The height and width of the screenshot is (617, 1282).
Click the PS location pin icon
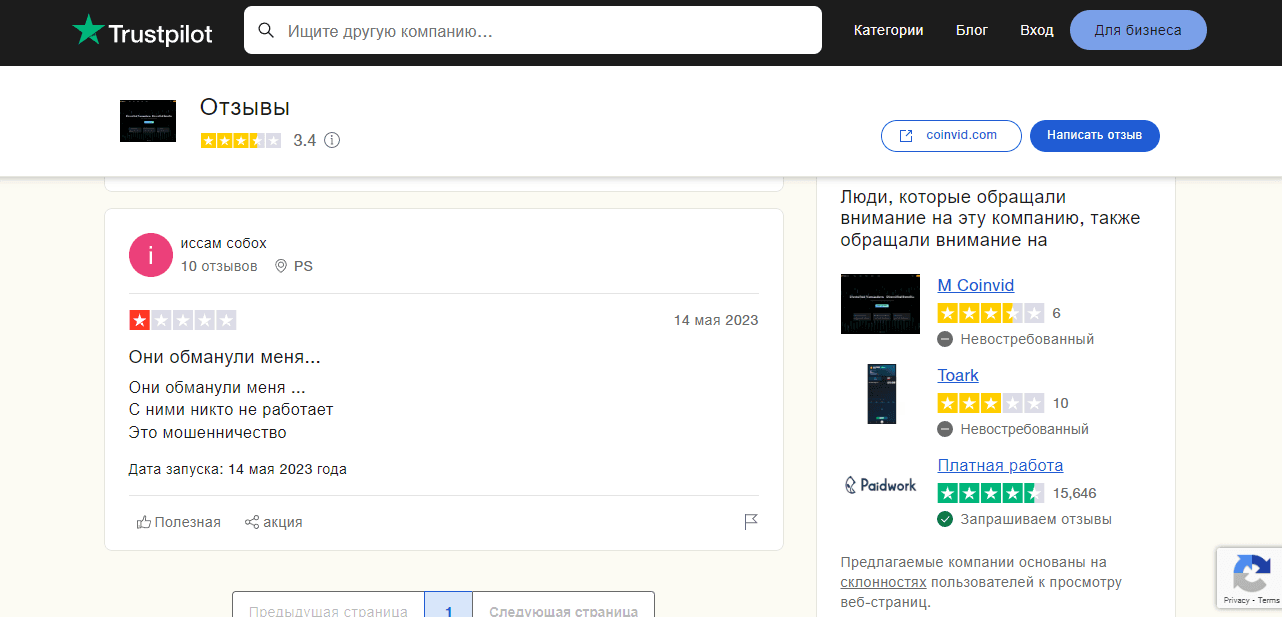coord(281,266)
